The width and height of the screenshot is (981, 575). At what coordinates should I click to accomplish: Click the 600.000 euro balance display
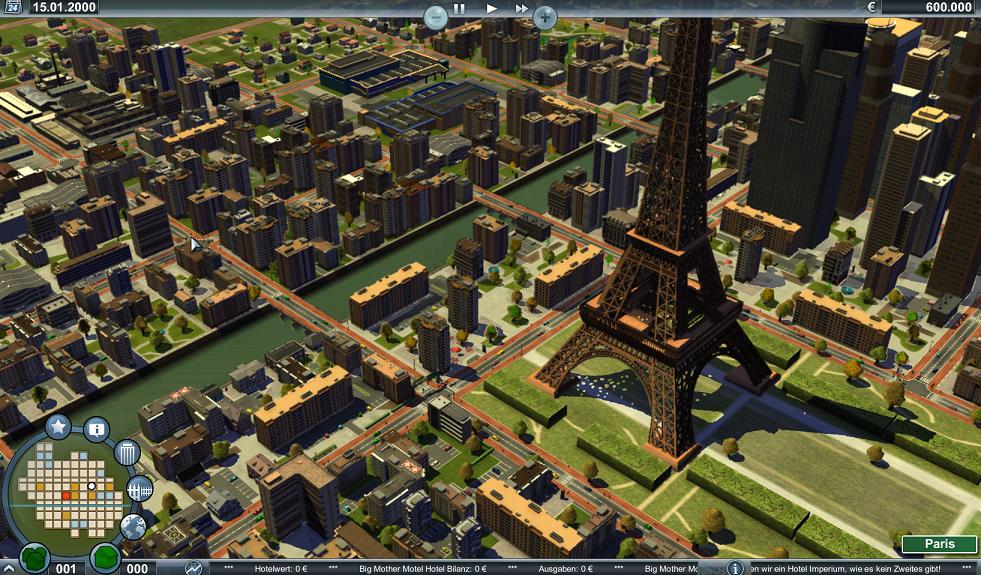coord(931,7)
